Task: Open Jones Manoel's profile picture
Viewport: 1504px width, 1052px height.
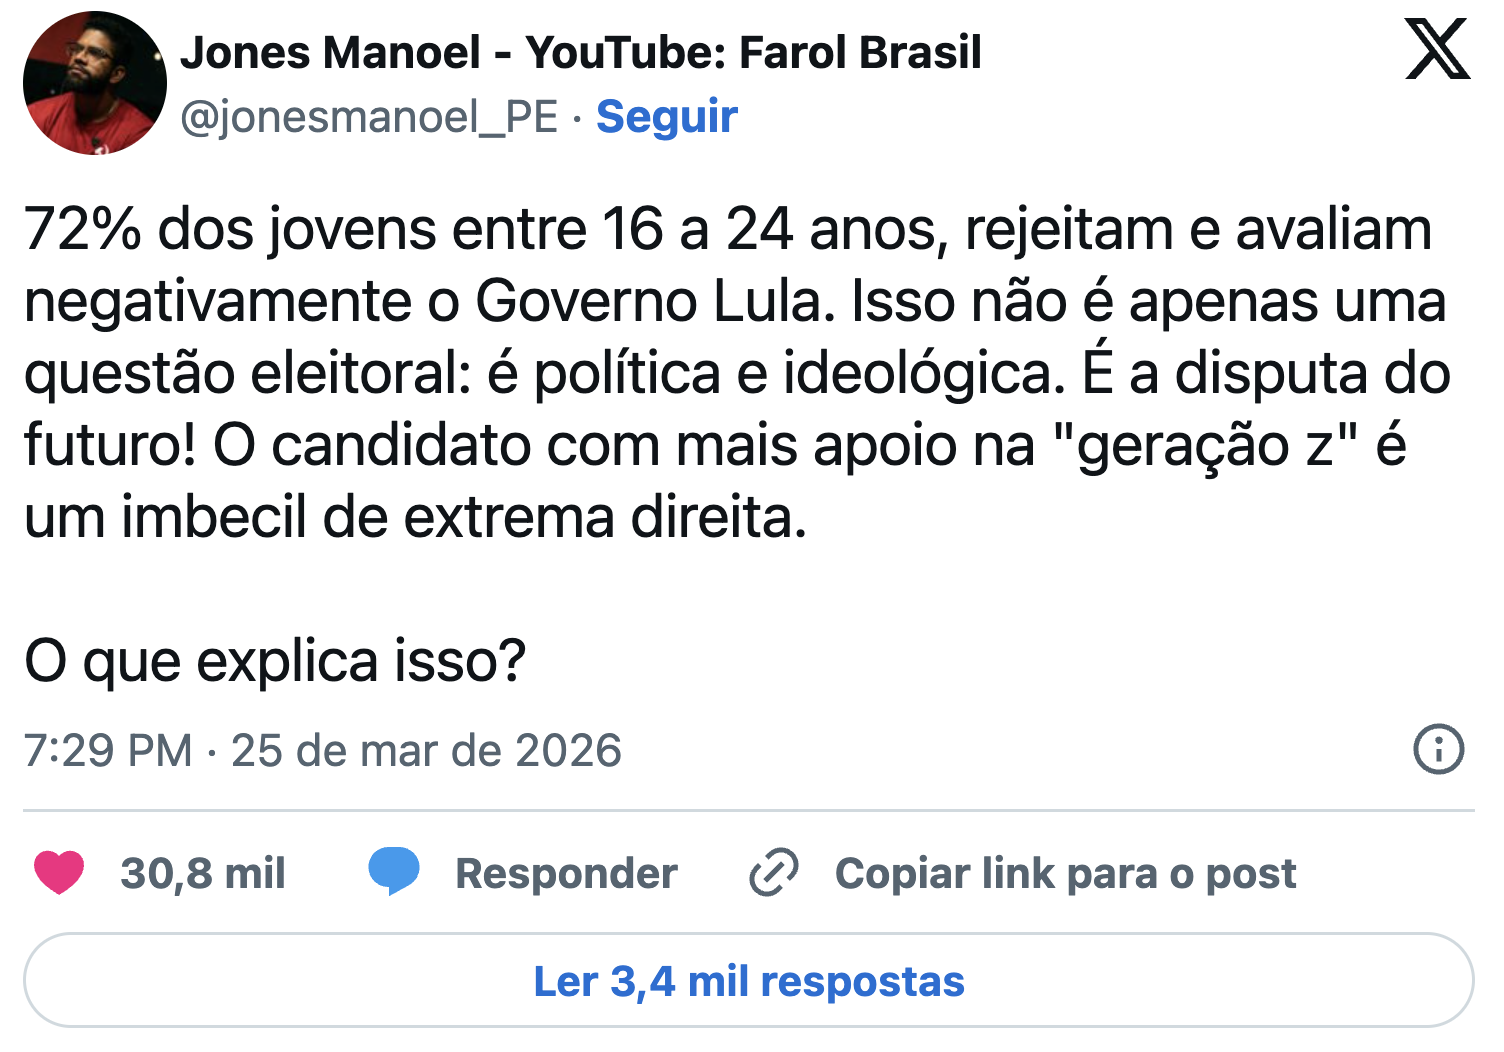Action: [95, 83]
